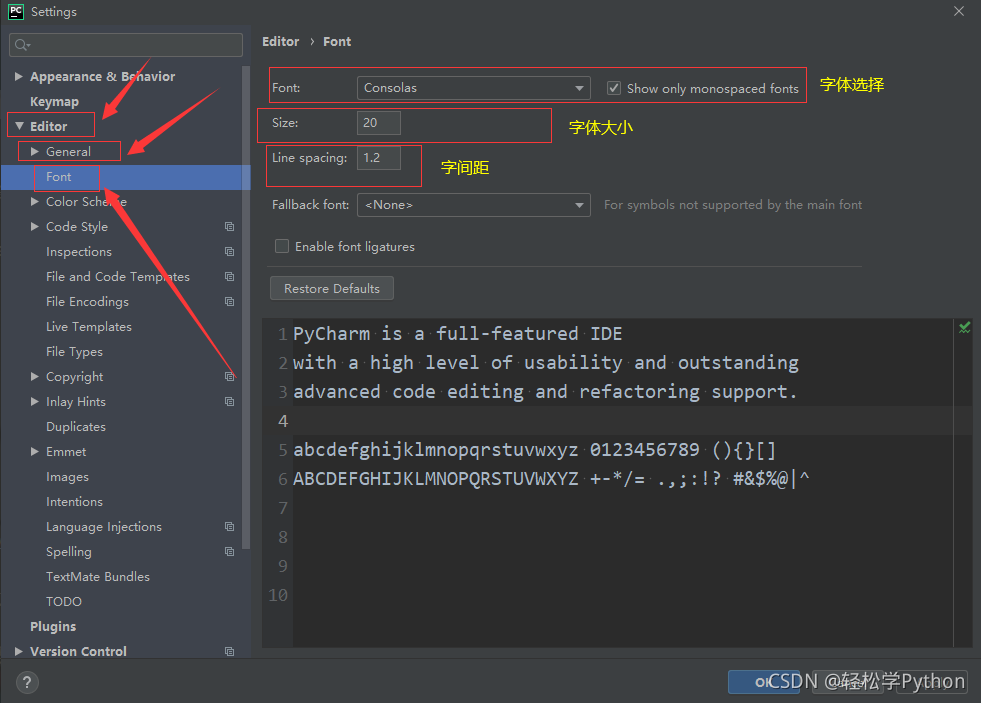Click preview line 1 text 'PyCharm is a full-featured IDE'
The image size is (981, 703).
(457, 334)
